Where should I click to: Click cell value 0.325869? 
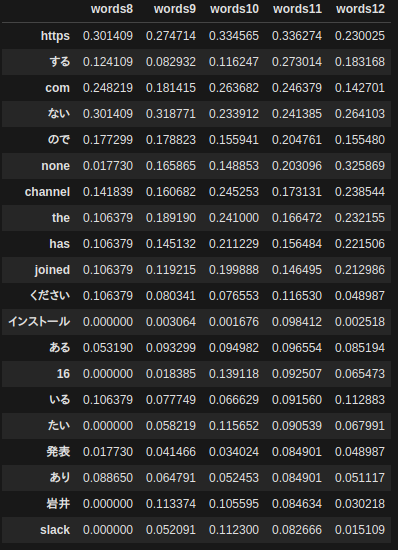360,166
